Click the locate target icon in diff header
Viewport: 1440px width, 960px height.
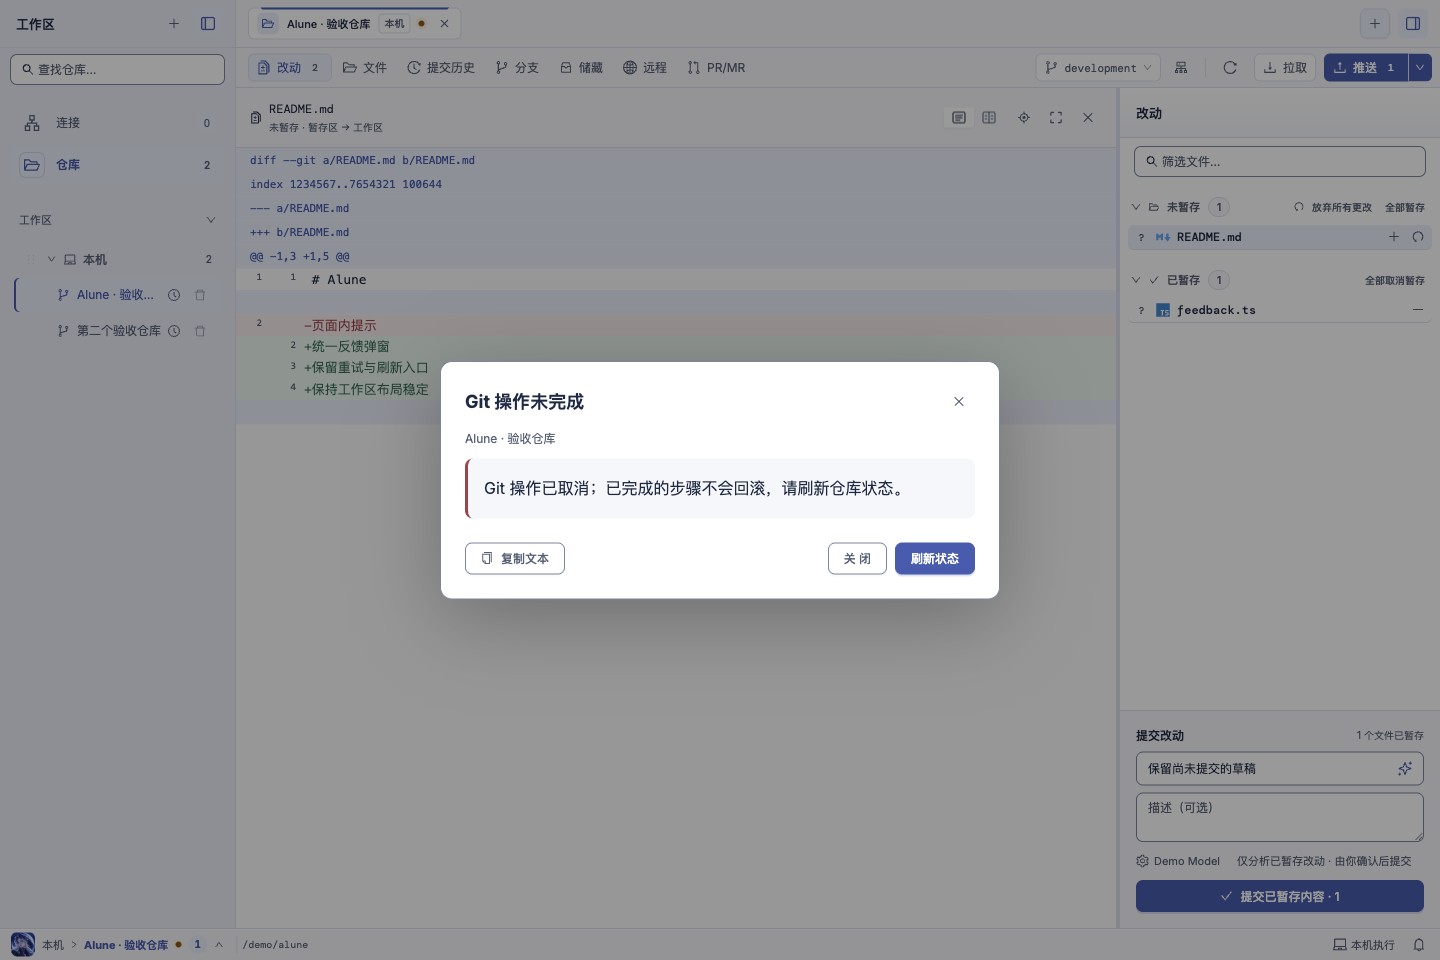pos(1024,118)
